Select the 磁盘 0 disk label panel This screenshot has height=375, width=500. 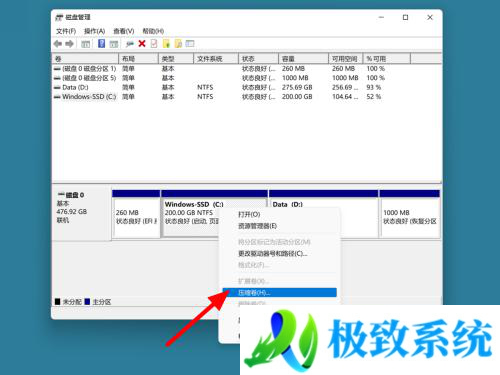82,213
